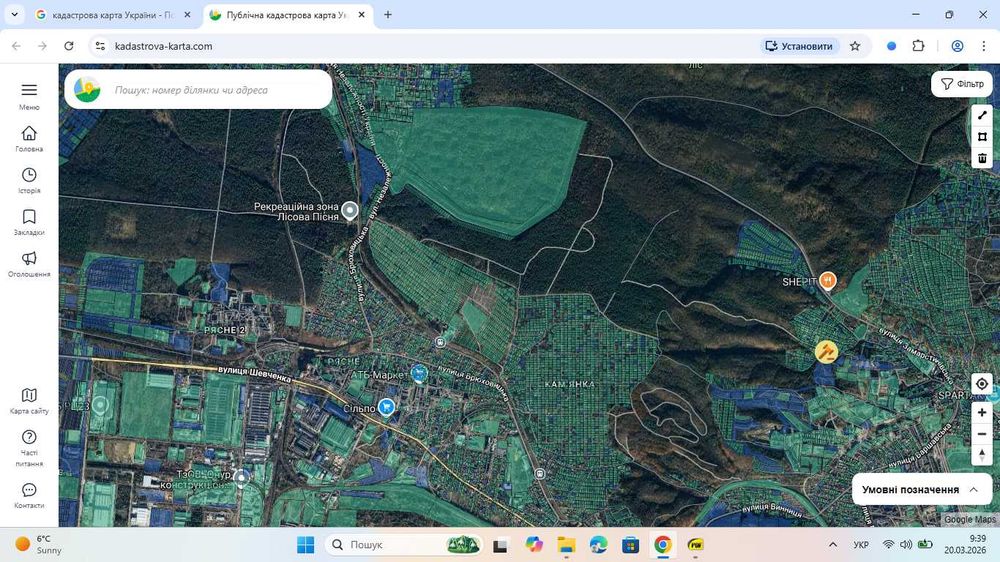Click the КАМ'ЯНКА district label

pos(570,384)
